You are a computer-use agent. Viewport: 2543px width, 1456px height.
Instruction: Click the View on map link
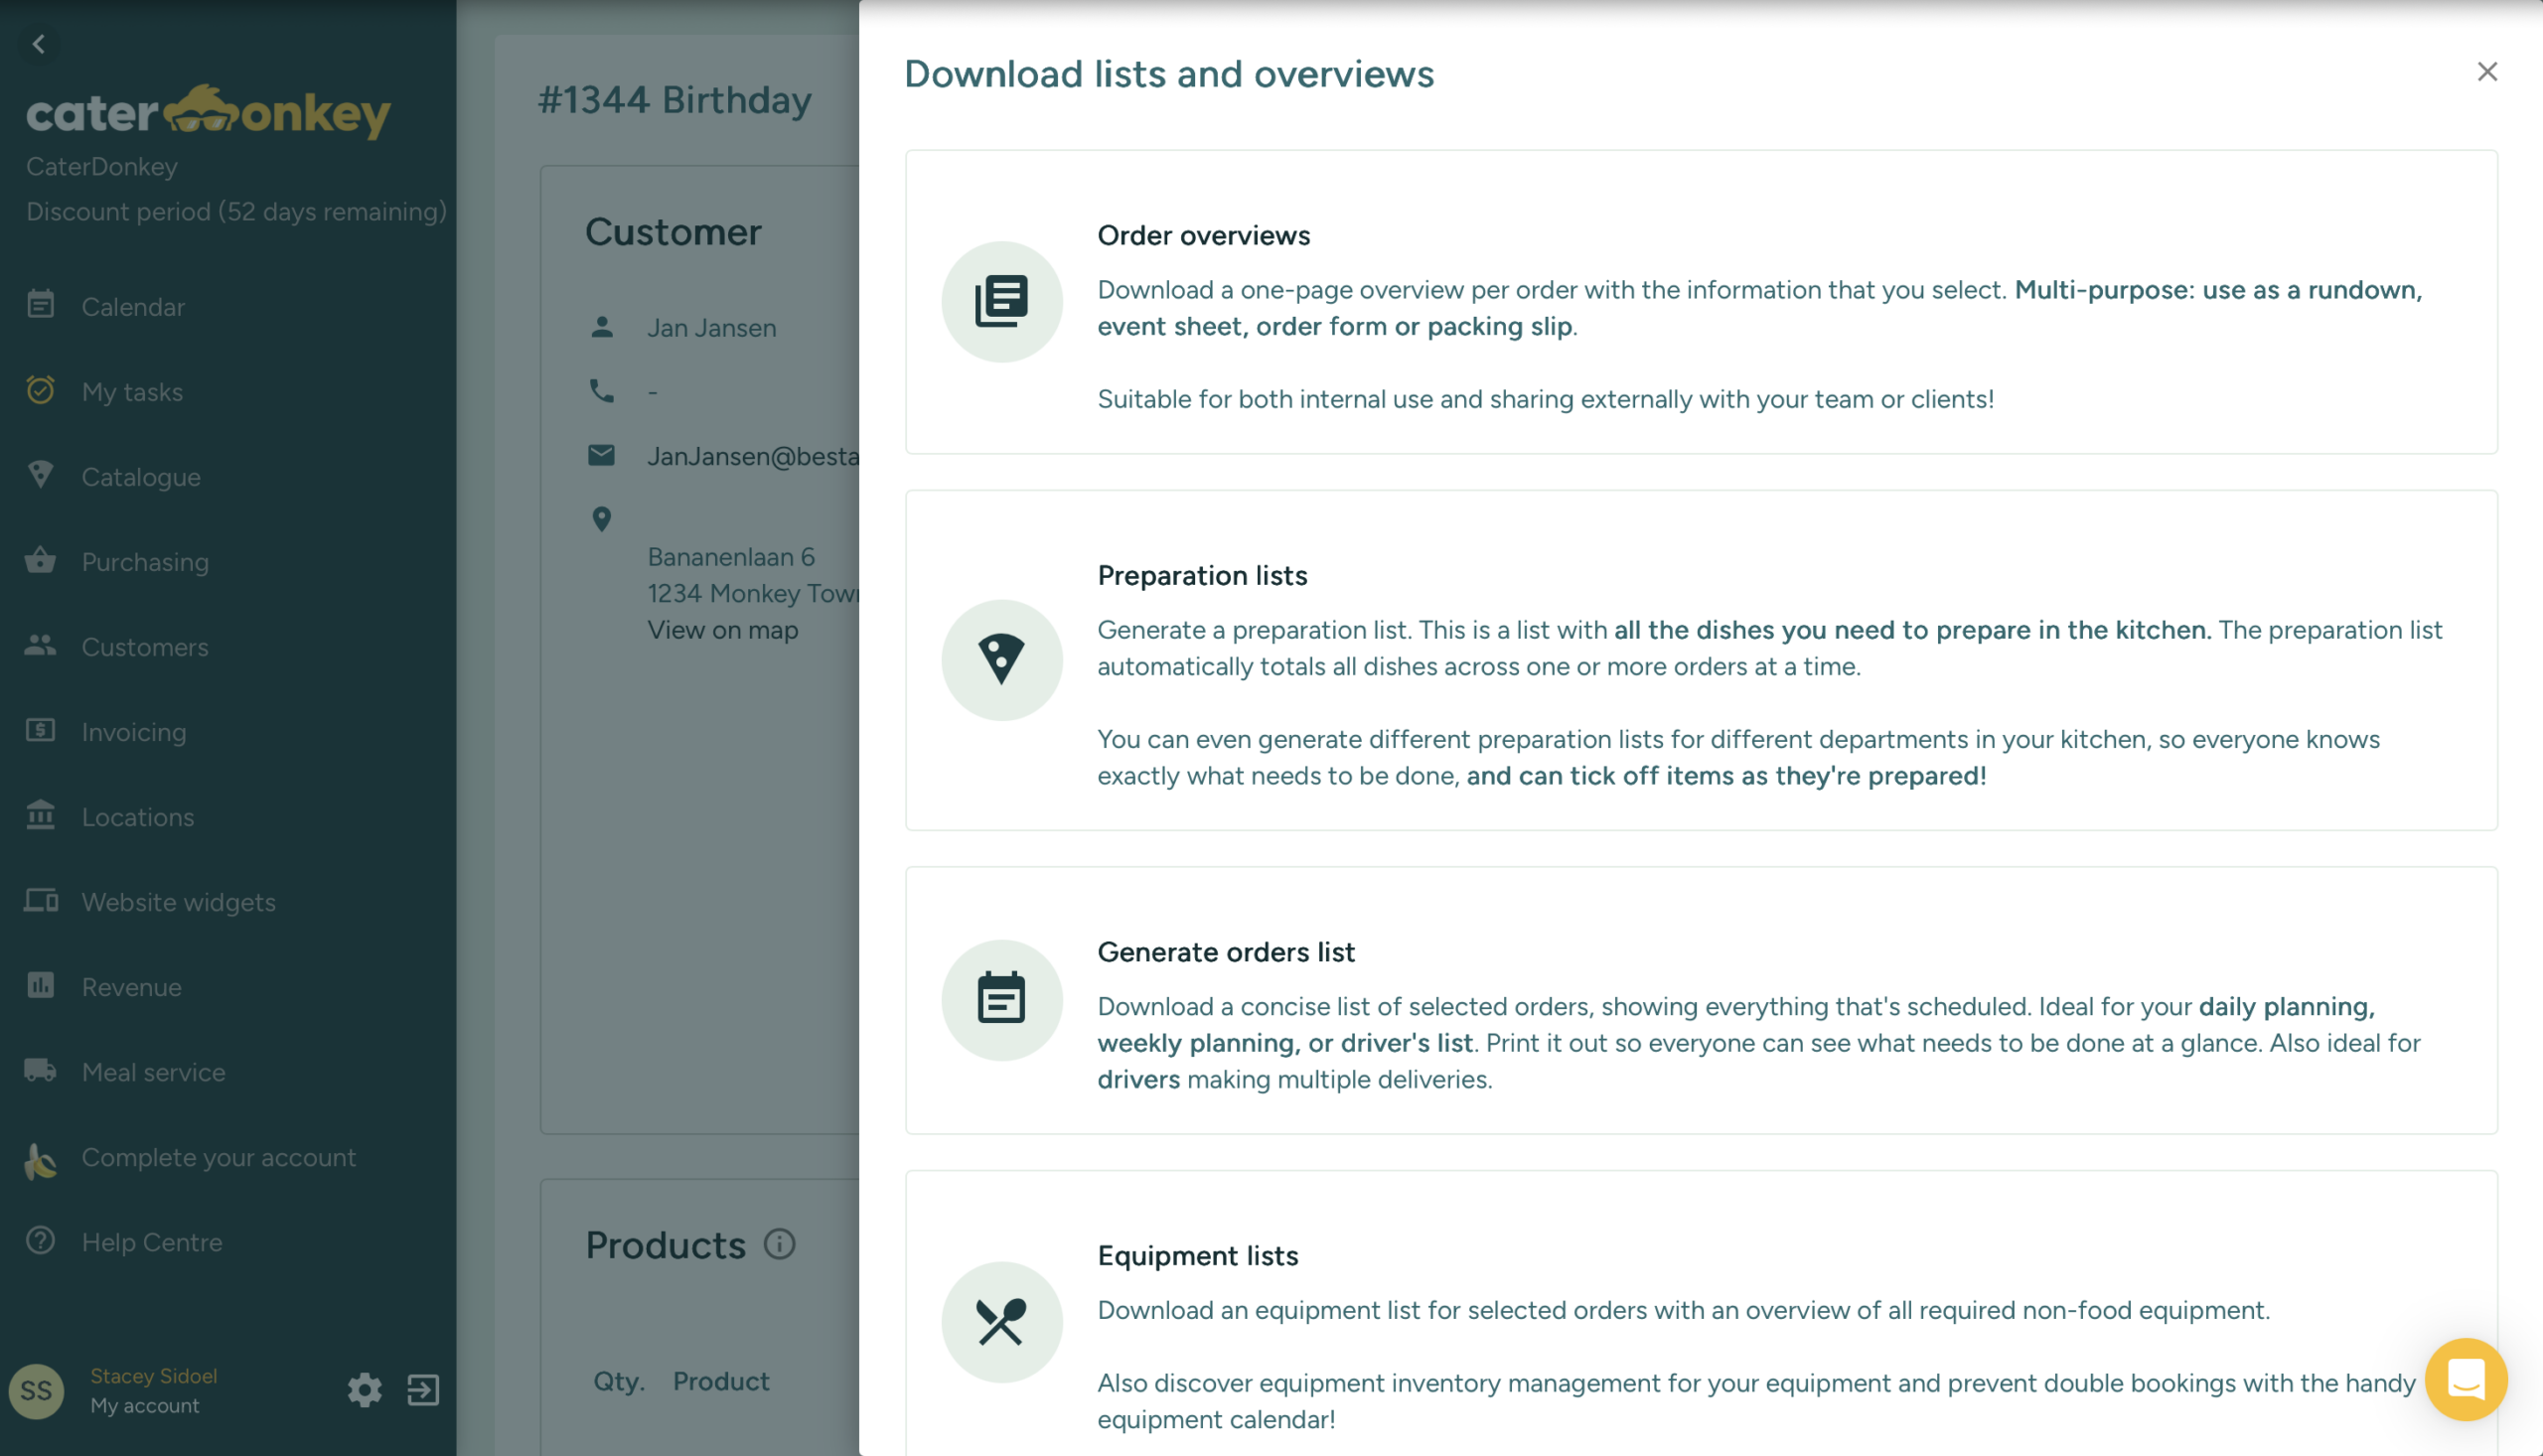[x=722, y=630]
